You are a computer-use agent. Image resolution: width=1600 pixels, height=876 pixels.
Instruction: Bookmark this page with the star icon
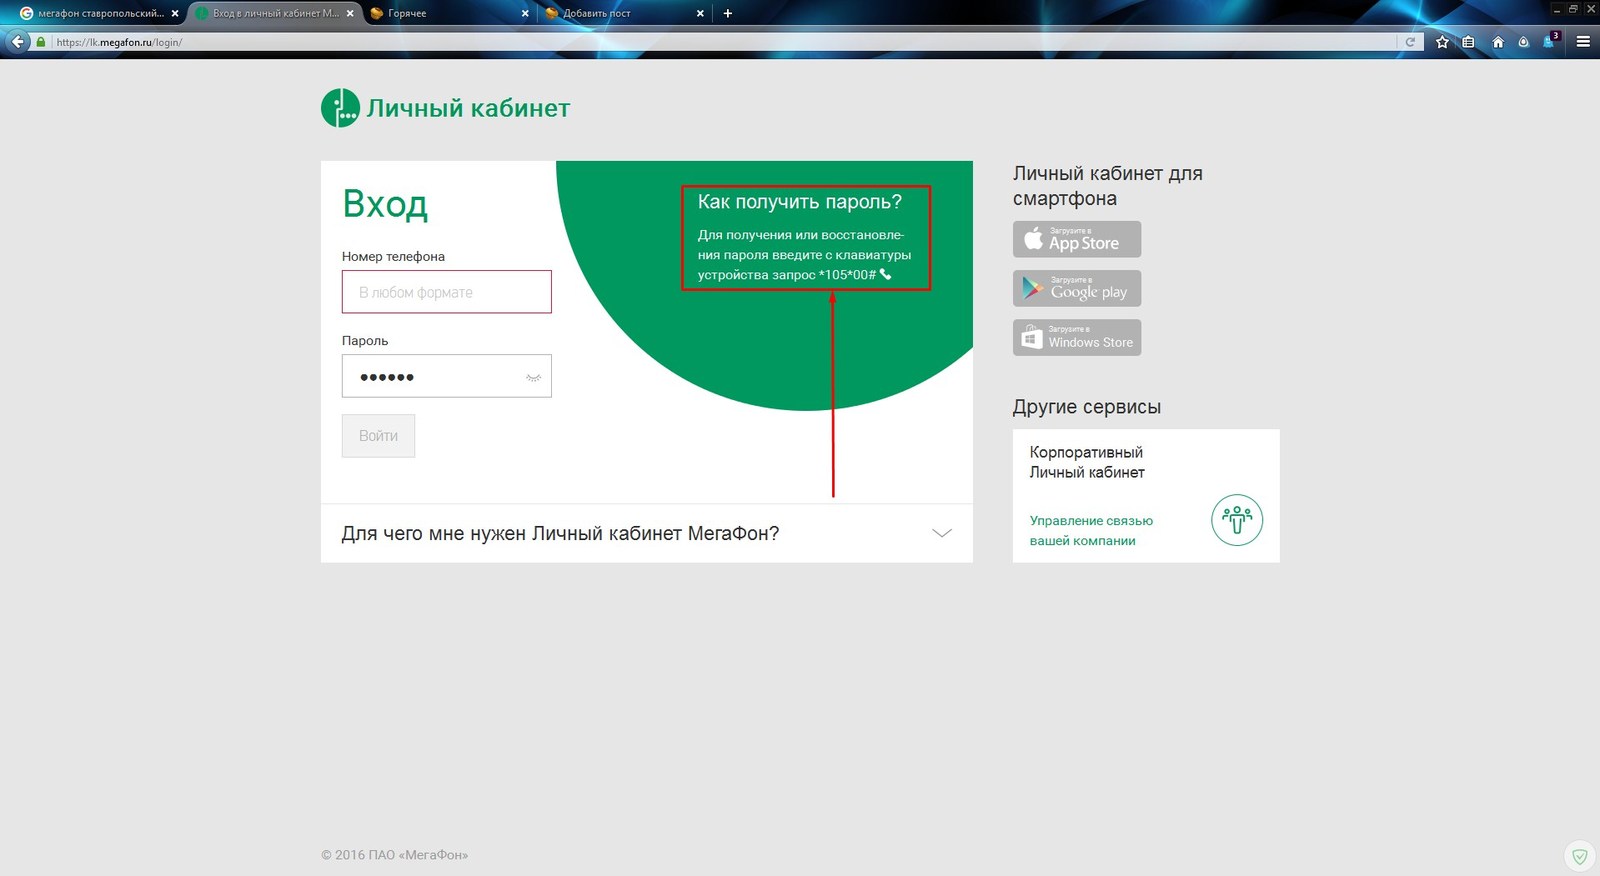click(x=1442, y=42)
